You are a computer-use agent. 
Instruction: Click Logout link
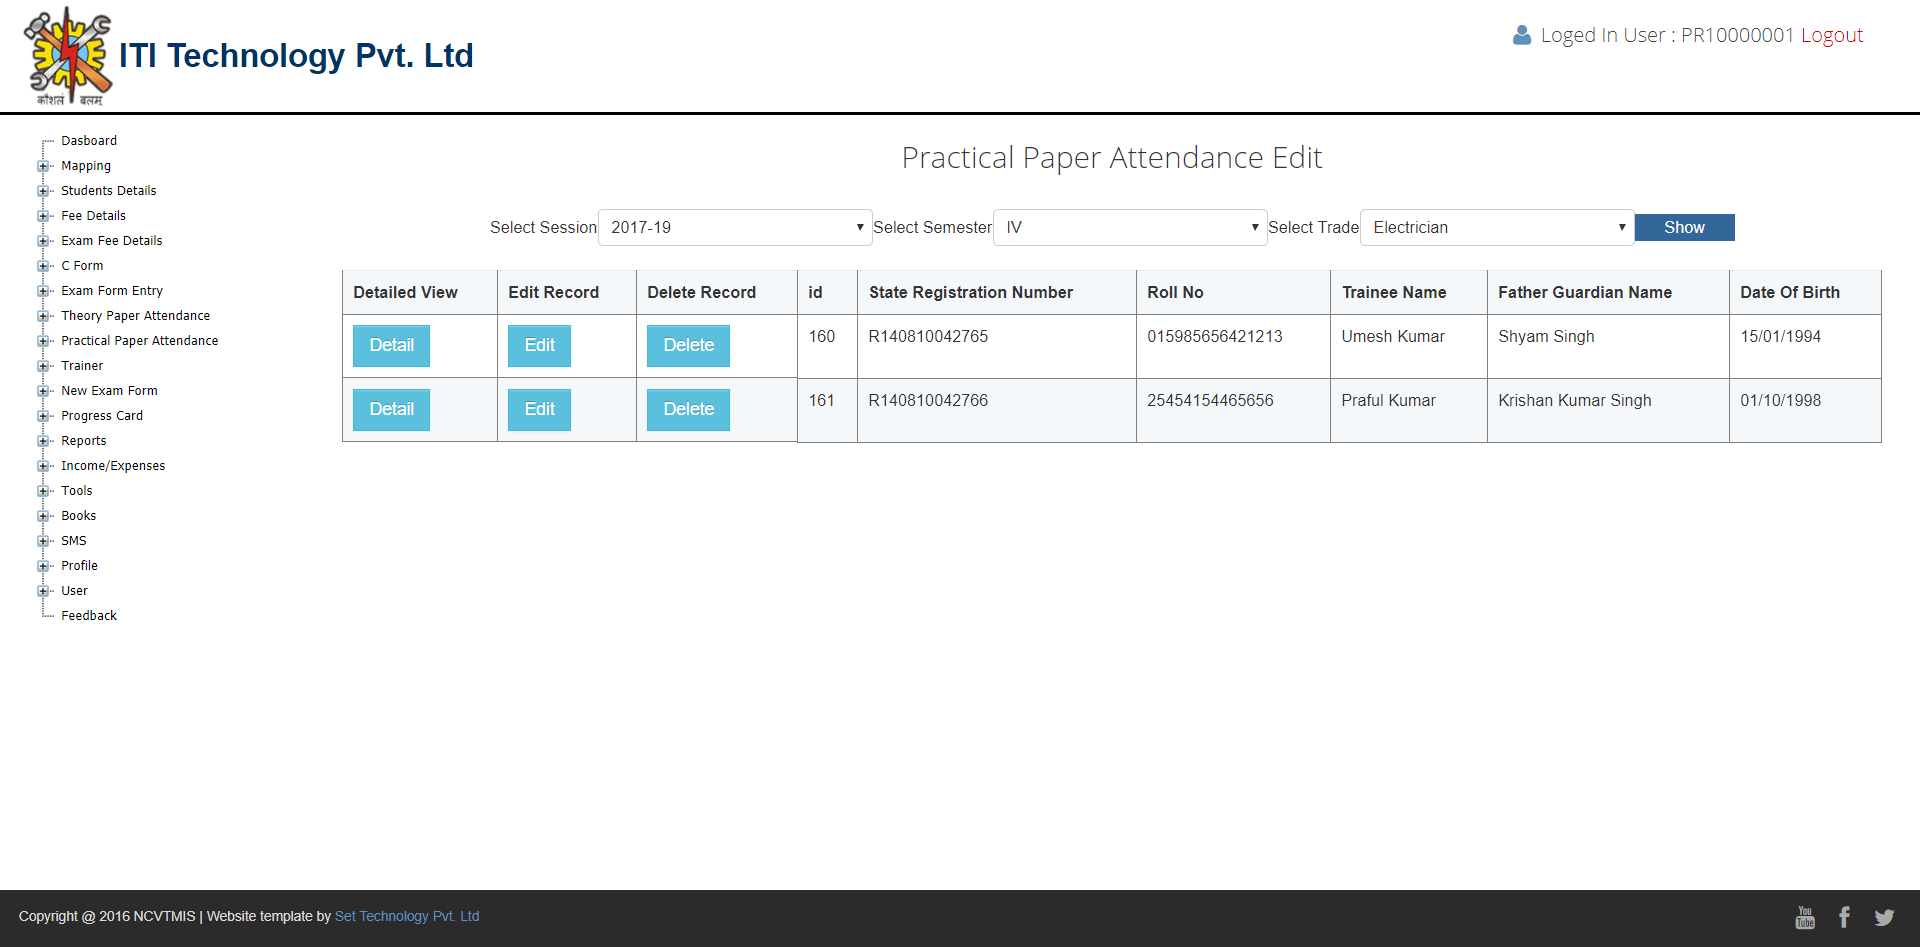click(x=1831, y=35)
